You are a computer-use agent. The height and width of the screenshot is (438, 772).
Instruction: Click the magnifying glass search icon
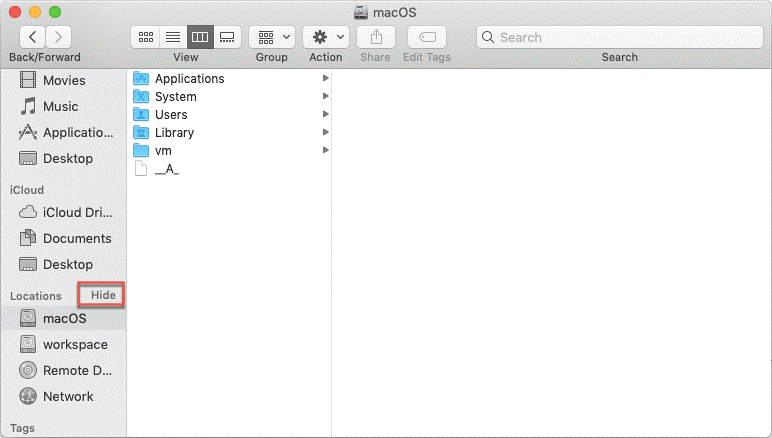pyautogui.click(x=487, y=37)
